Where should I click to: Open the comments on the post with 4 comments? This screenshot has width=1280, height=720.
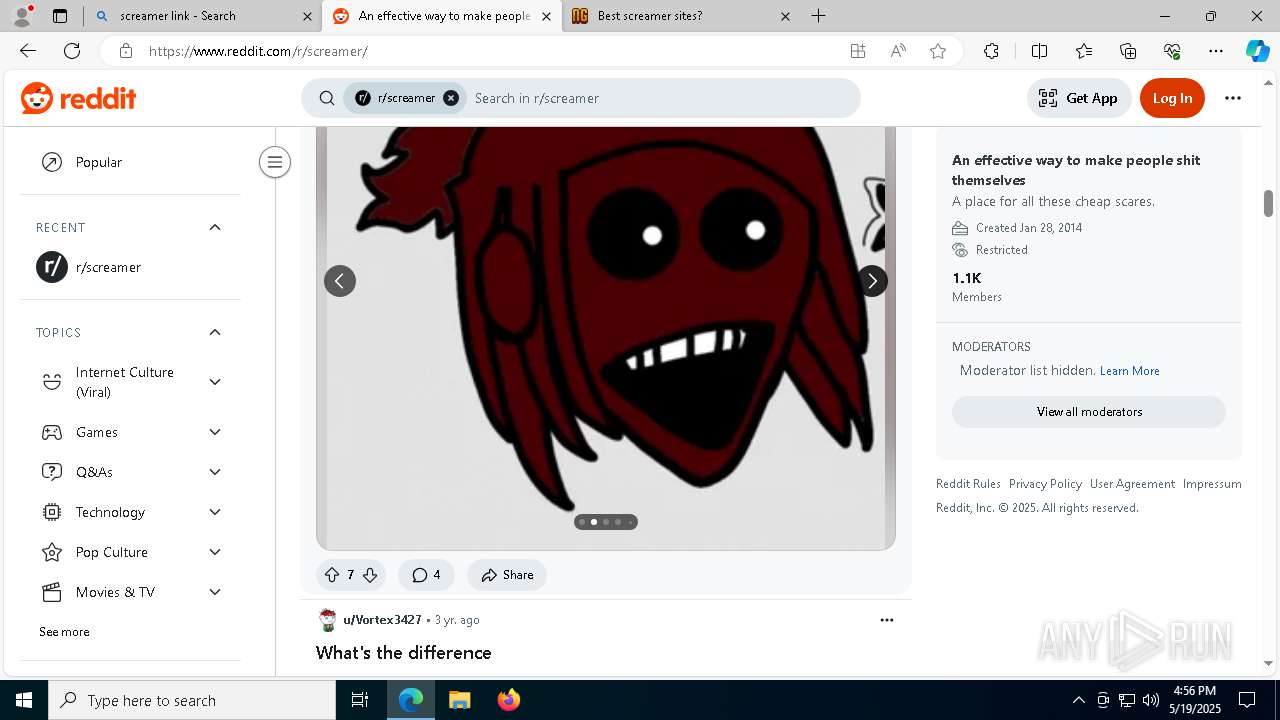[x=426, y=575]
